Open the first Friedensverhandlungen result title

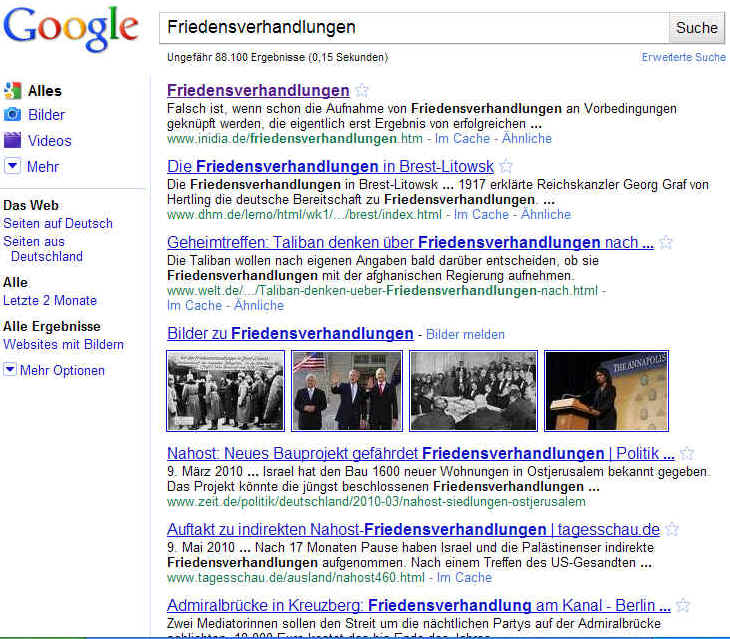coord(258,90)
